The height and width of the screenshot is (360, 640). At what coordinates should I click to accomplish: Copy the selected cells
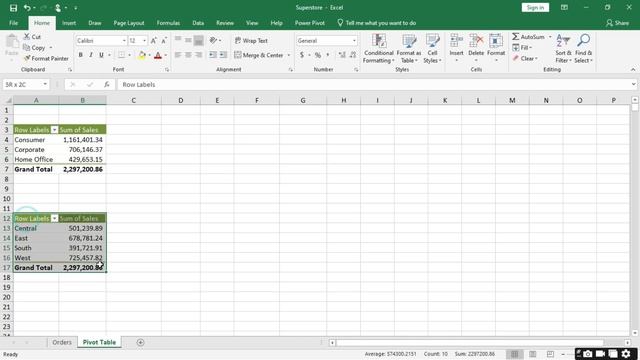click(x=34, y=48)
